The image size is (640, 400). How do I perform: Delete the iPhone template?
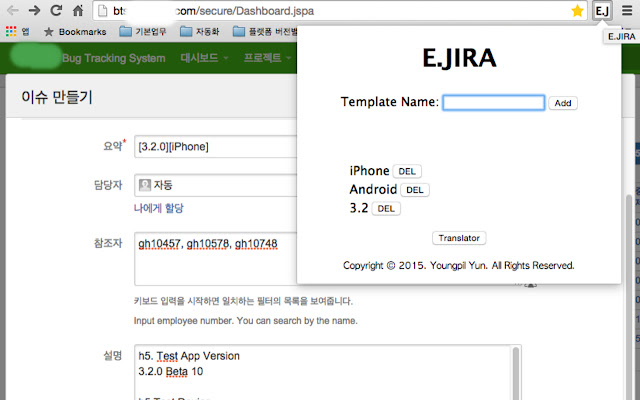[407, 171]
